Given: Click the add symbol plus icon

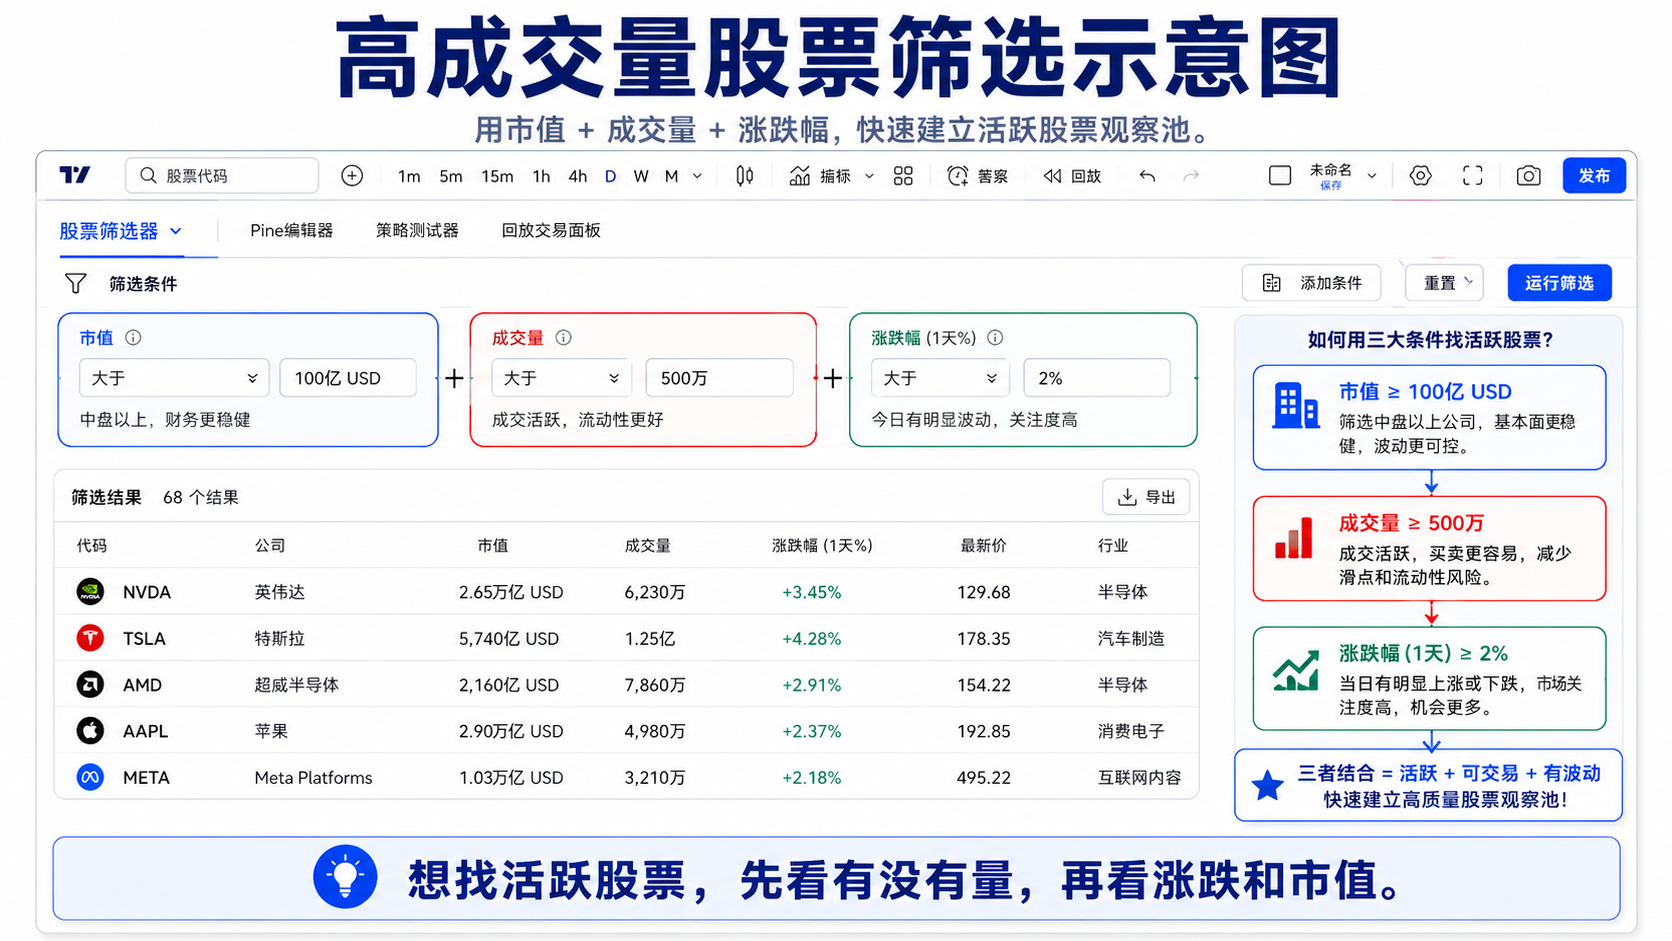Looking at the screenshot, I should [x=352, y=176].
